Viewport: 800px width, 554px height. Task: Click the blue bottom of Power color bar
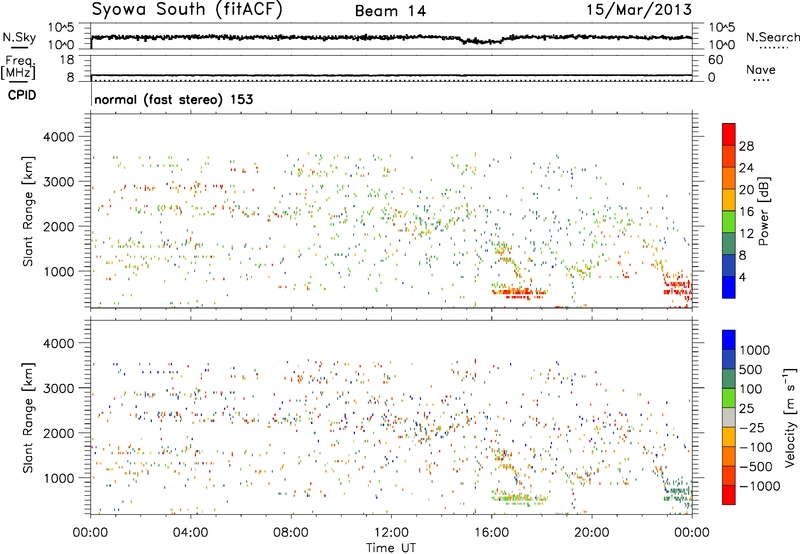729,287
